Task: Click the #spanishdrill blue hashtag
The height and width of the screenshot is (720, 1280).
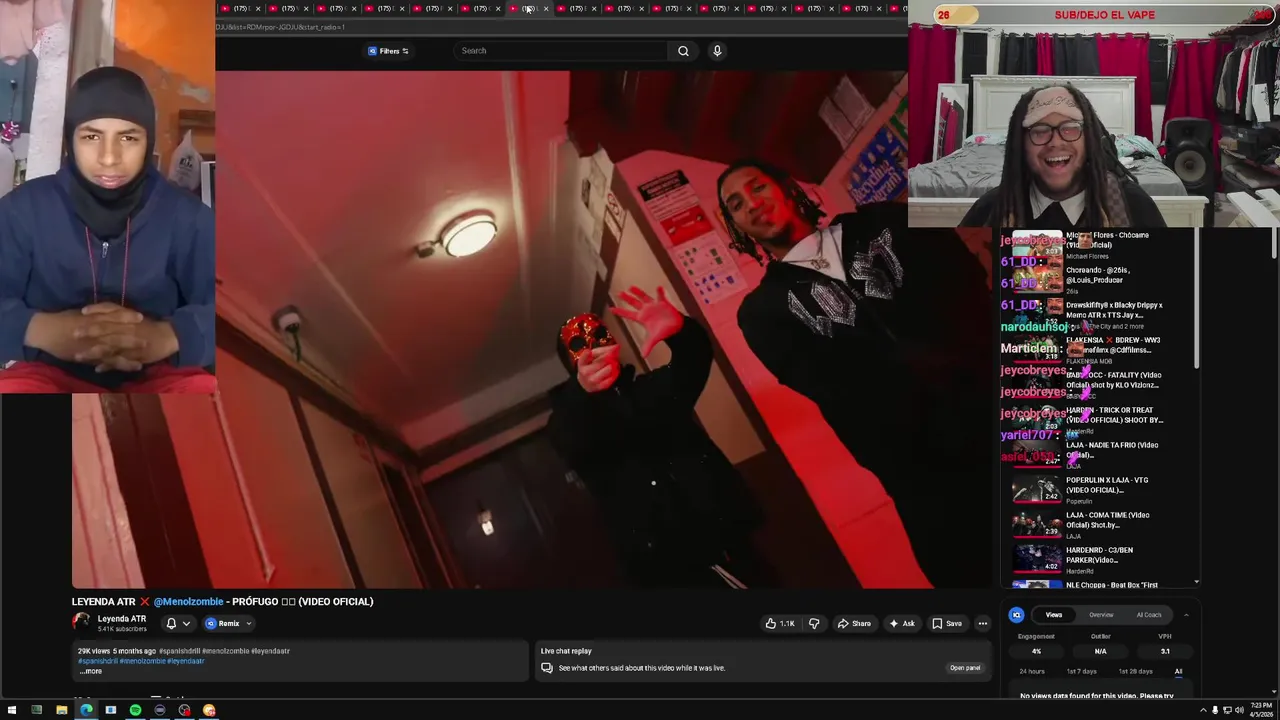Action: 98,661
